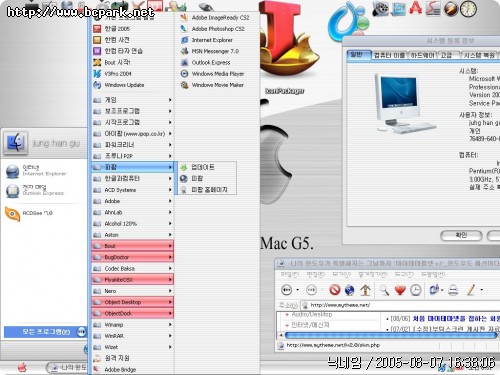Click the Print icon in the browser toolbar
Viewport: 500px width, 375px height.
453,290
